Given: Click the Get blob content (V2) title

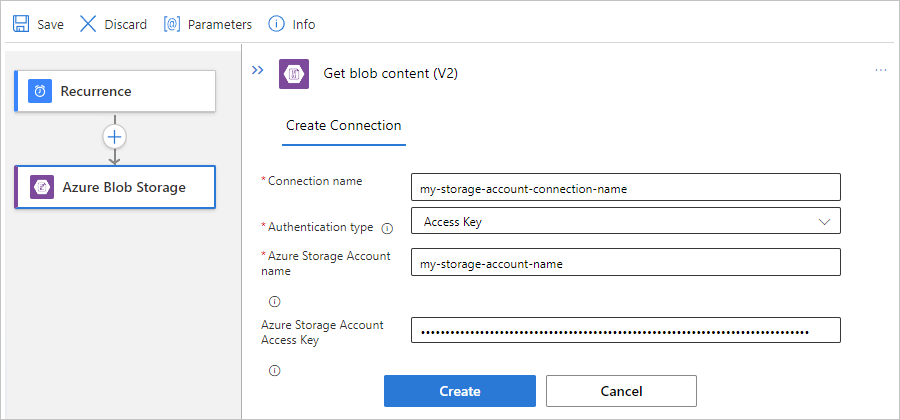Looking at the screenshot, I should tap(391, 73).
